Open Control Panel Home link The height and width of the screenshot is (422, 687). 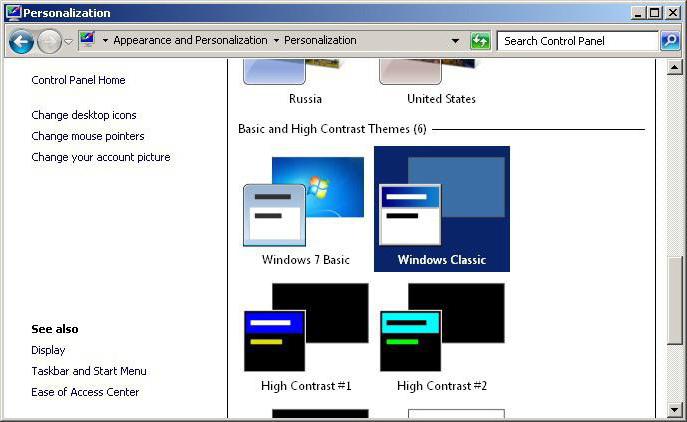coord(78,80)
